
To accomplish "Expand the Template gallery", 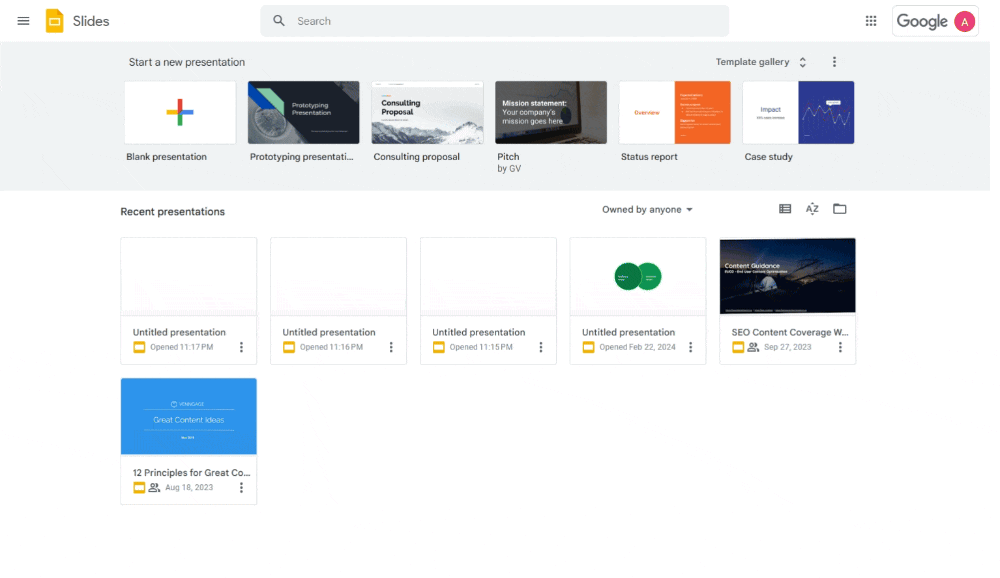I will 761,62.
